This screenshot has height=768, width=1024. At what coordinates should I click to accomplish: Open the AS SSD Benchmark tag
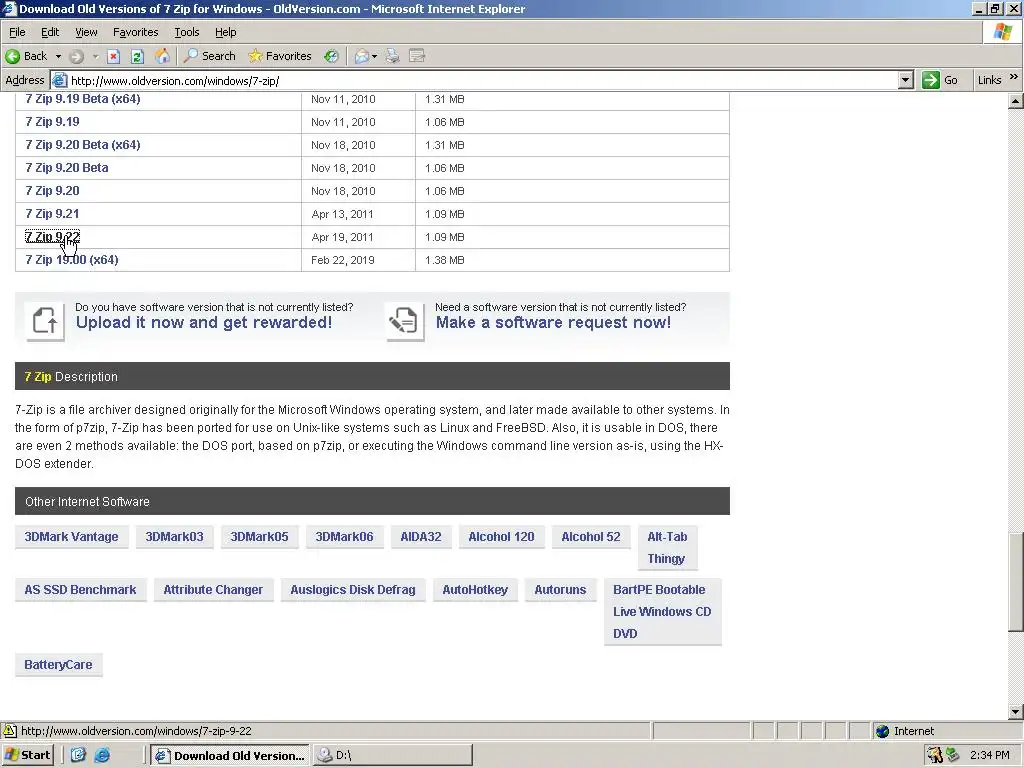click(x=80, y=590)
